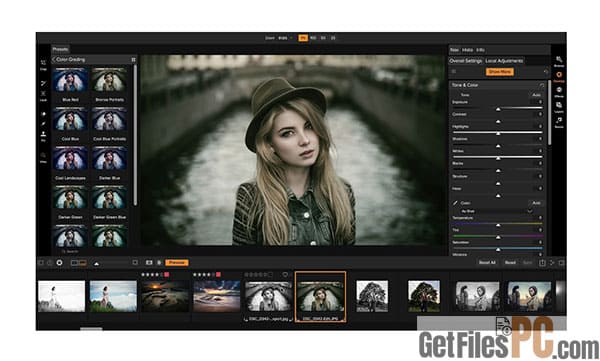Click the reset arrow icon right of Show More

[546, 72]
